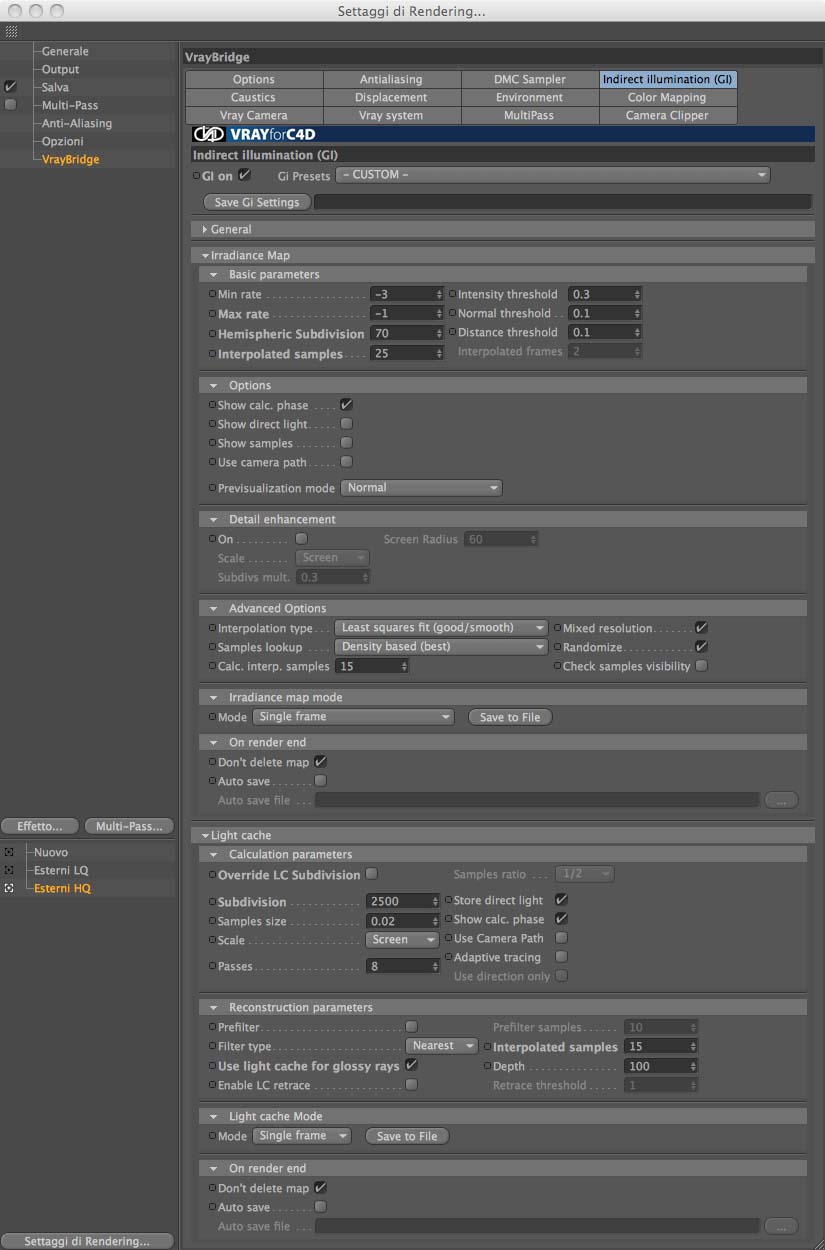Open the Color Mapping tab
This screenshot has height=1250, width=825.
[667, 97]
